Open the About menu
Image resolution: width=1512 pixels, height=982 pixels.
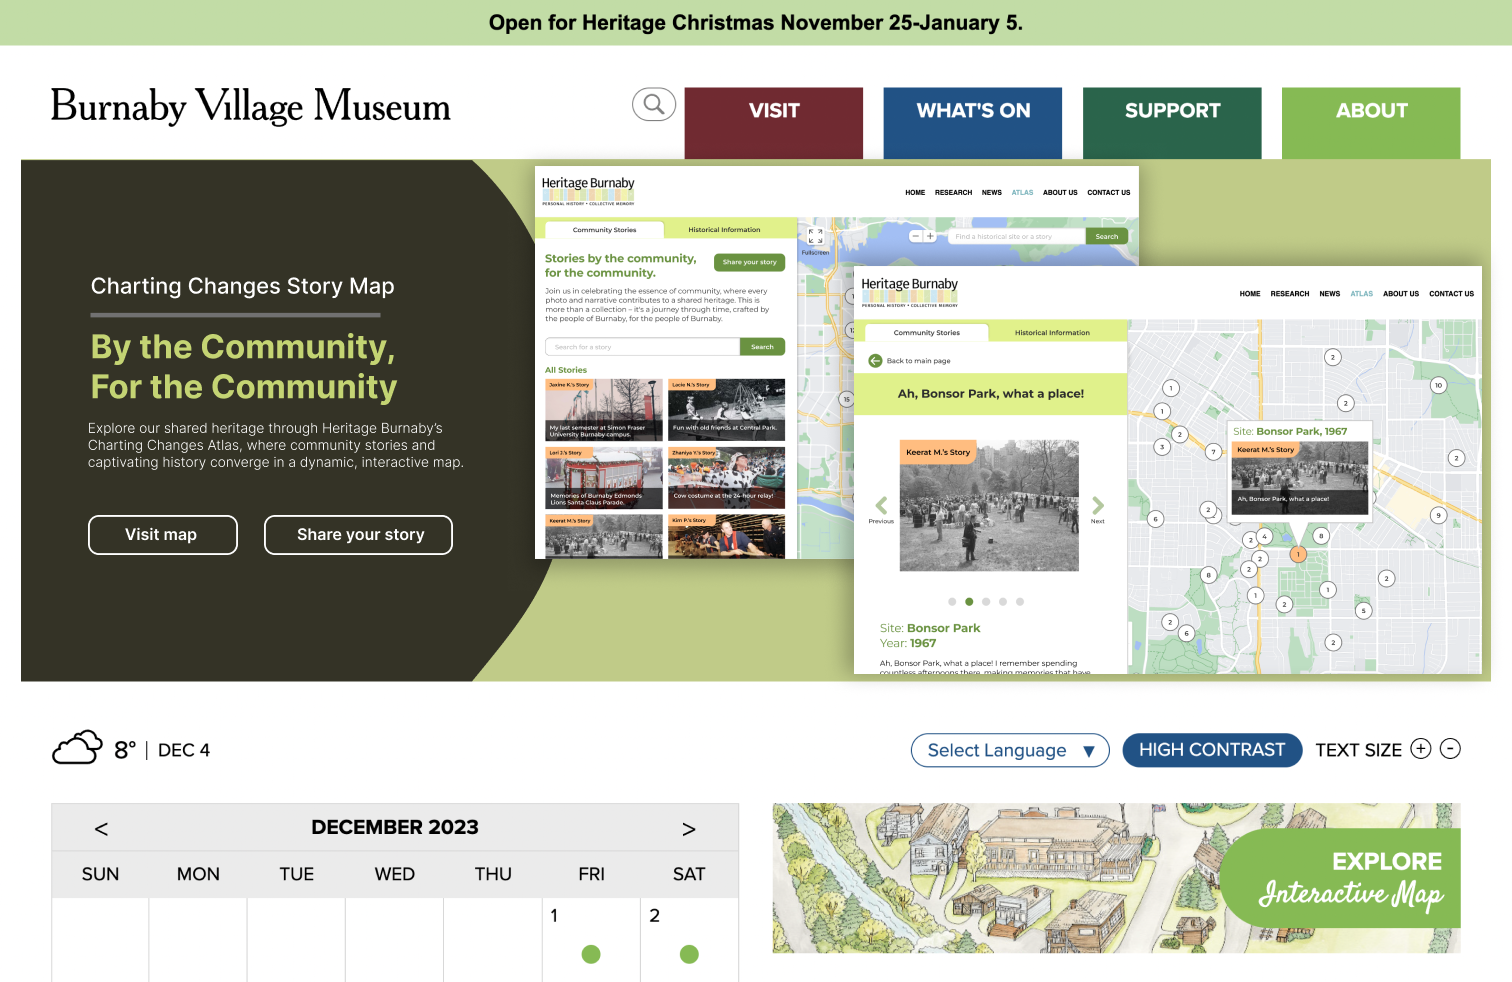1371,123
